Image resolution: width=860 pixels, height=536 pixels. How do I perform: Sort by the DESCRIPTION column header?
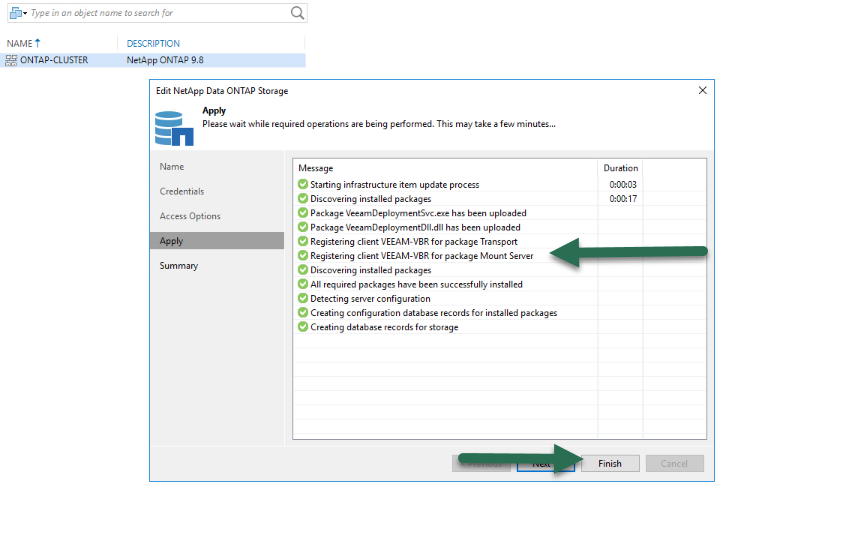[153, 43]
